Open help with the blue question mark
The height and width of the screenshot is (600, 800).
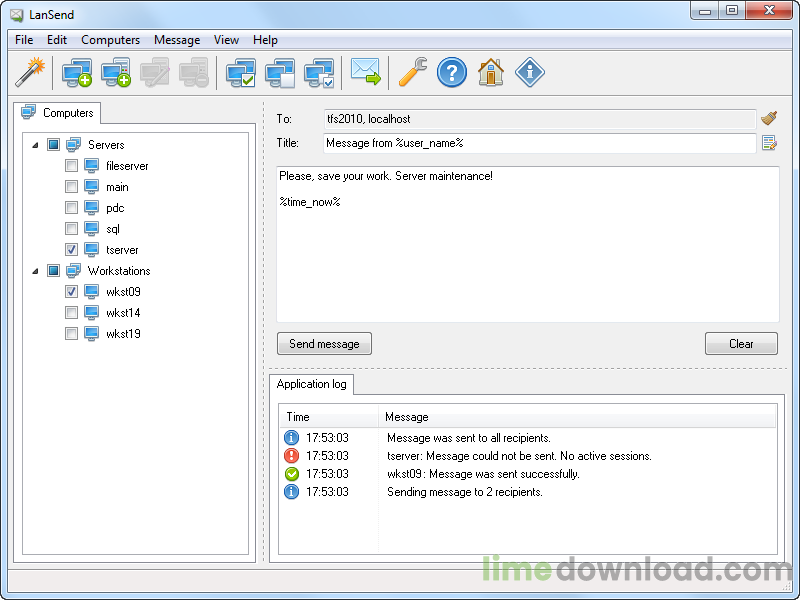point(452,72)
